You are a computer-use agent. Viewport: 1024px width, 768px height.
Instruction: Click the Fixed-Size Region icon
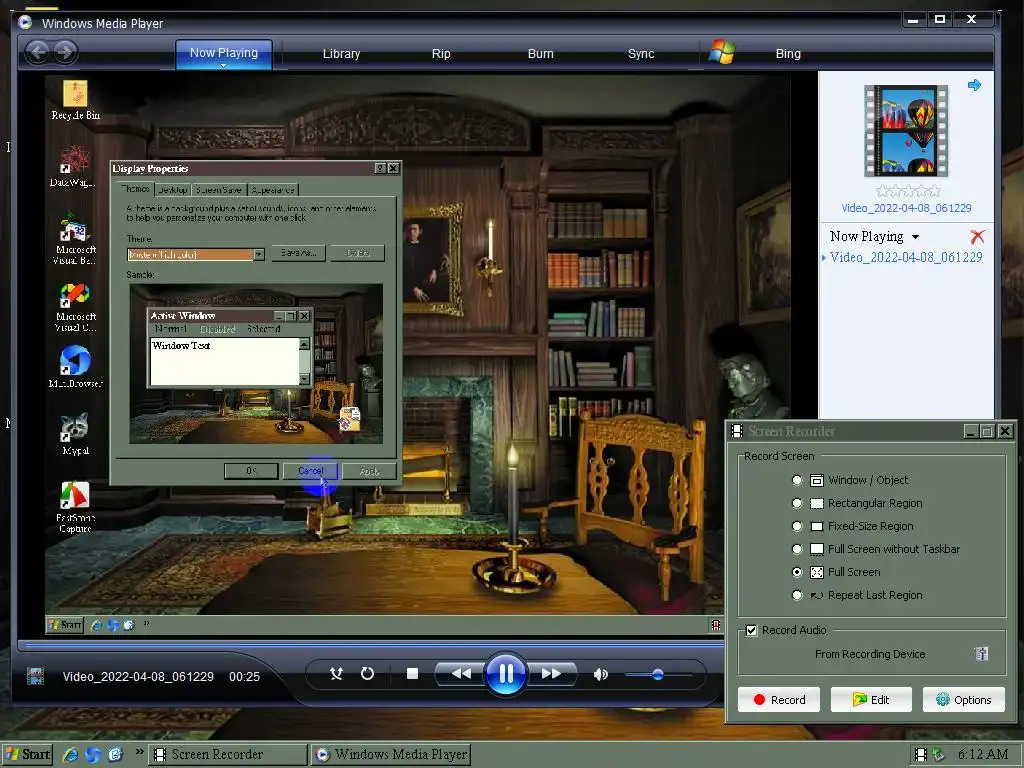point(816,526)
